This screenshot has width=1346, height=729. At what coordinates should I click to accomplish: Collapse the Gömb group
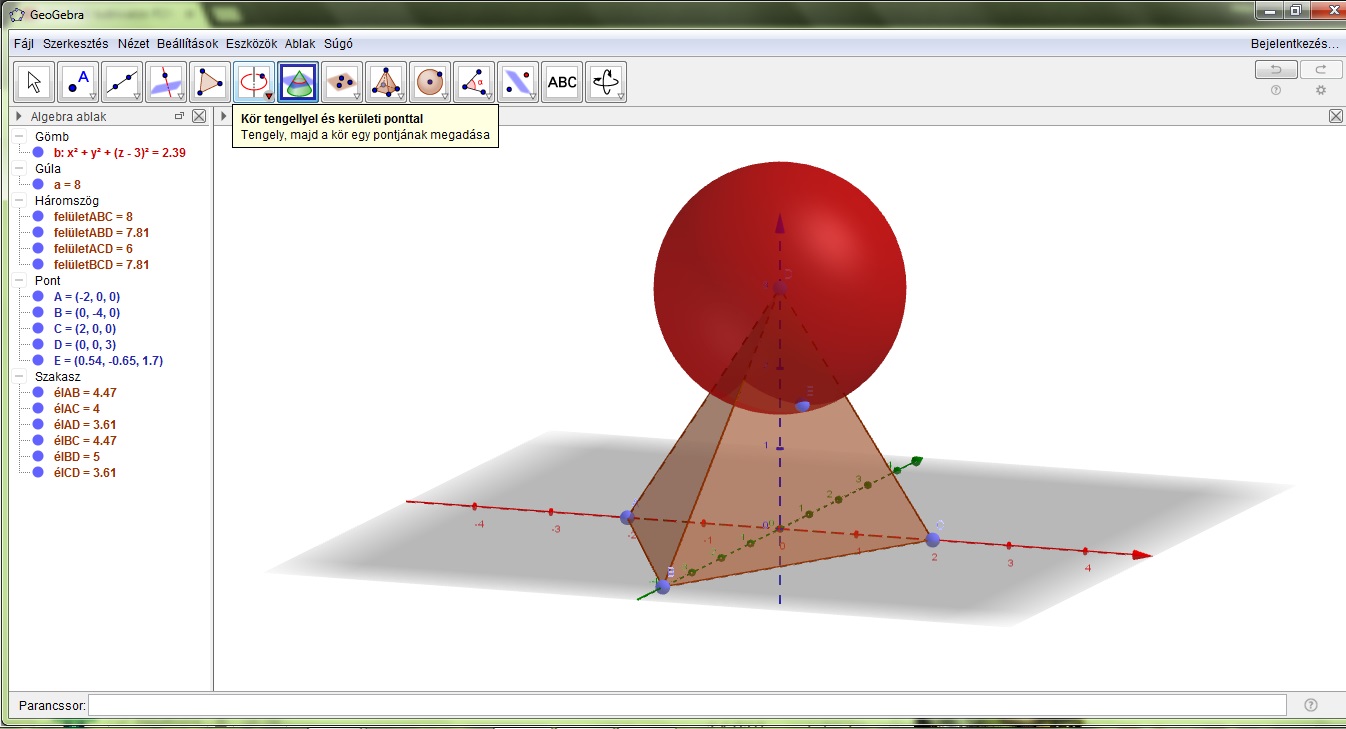tap(20, 137)
